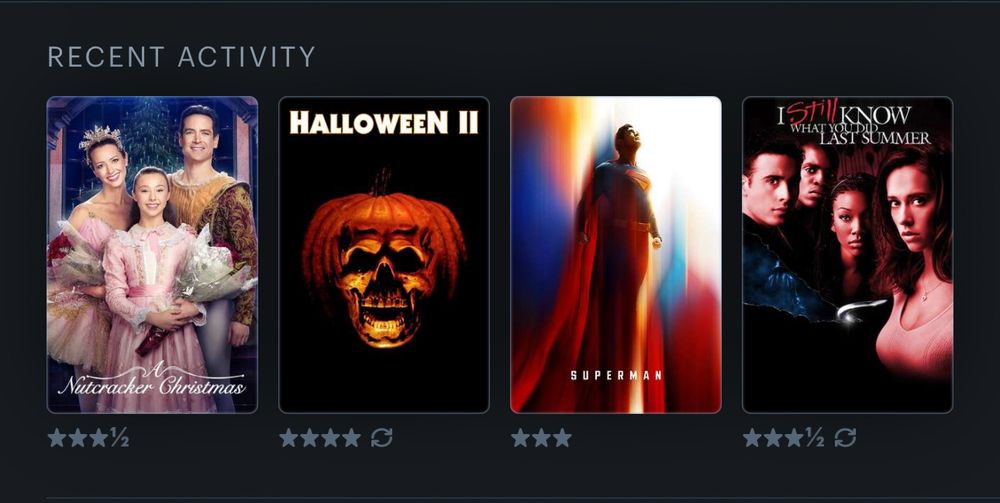Click Nutcracker Christmas script title on poster
The width and height of the screenshot is (1000, 503).
pos(152,381)
